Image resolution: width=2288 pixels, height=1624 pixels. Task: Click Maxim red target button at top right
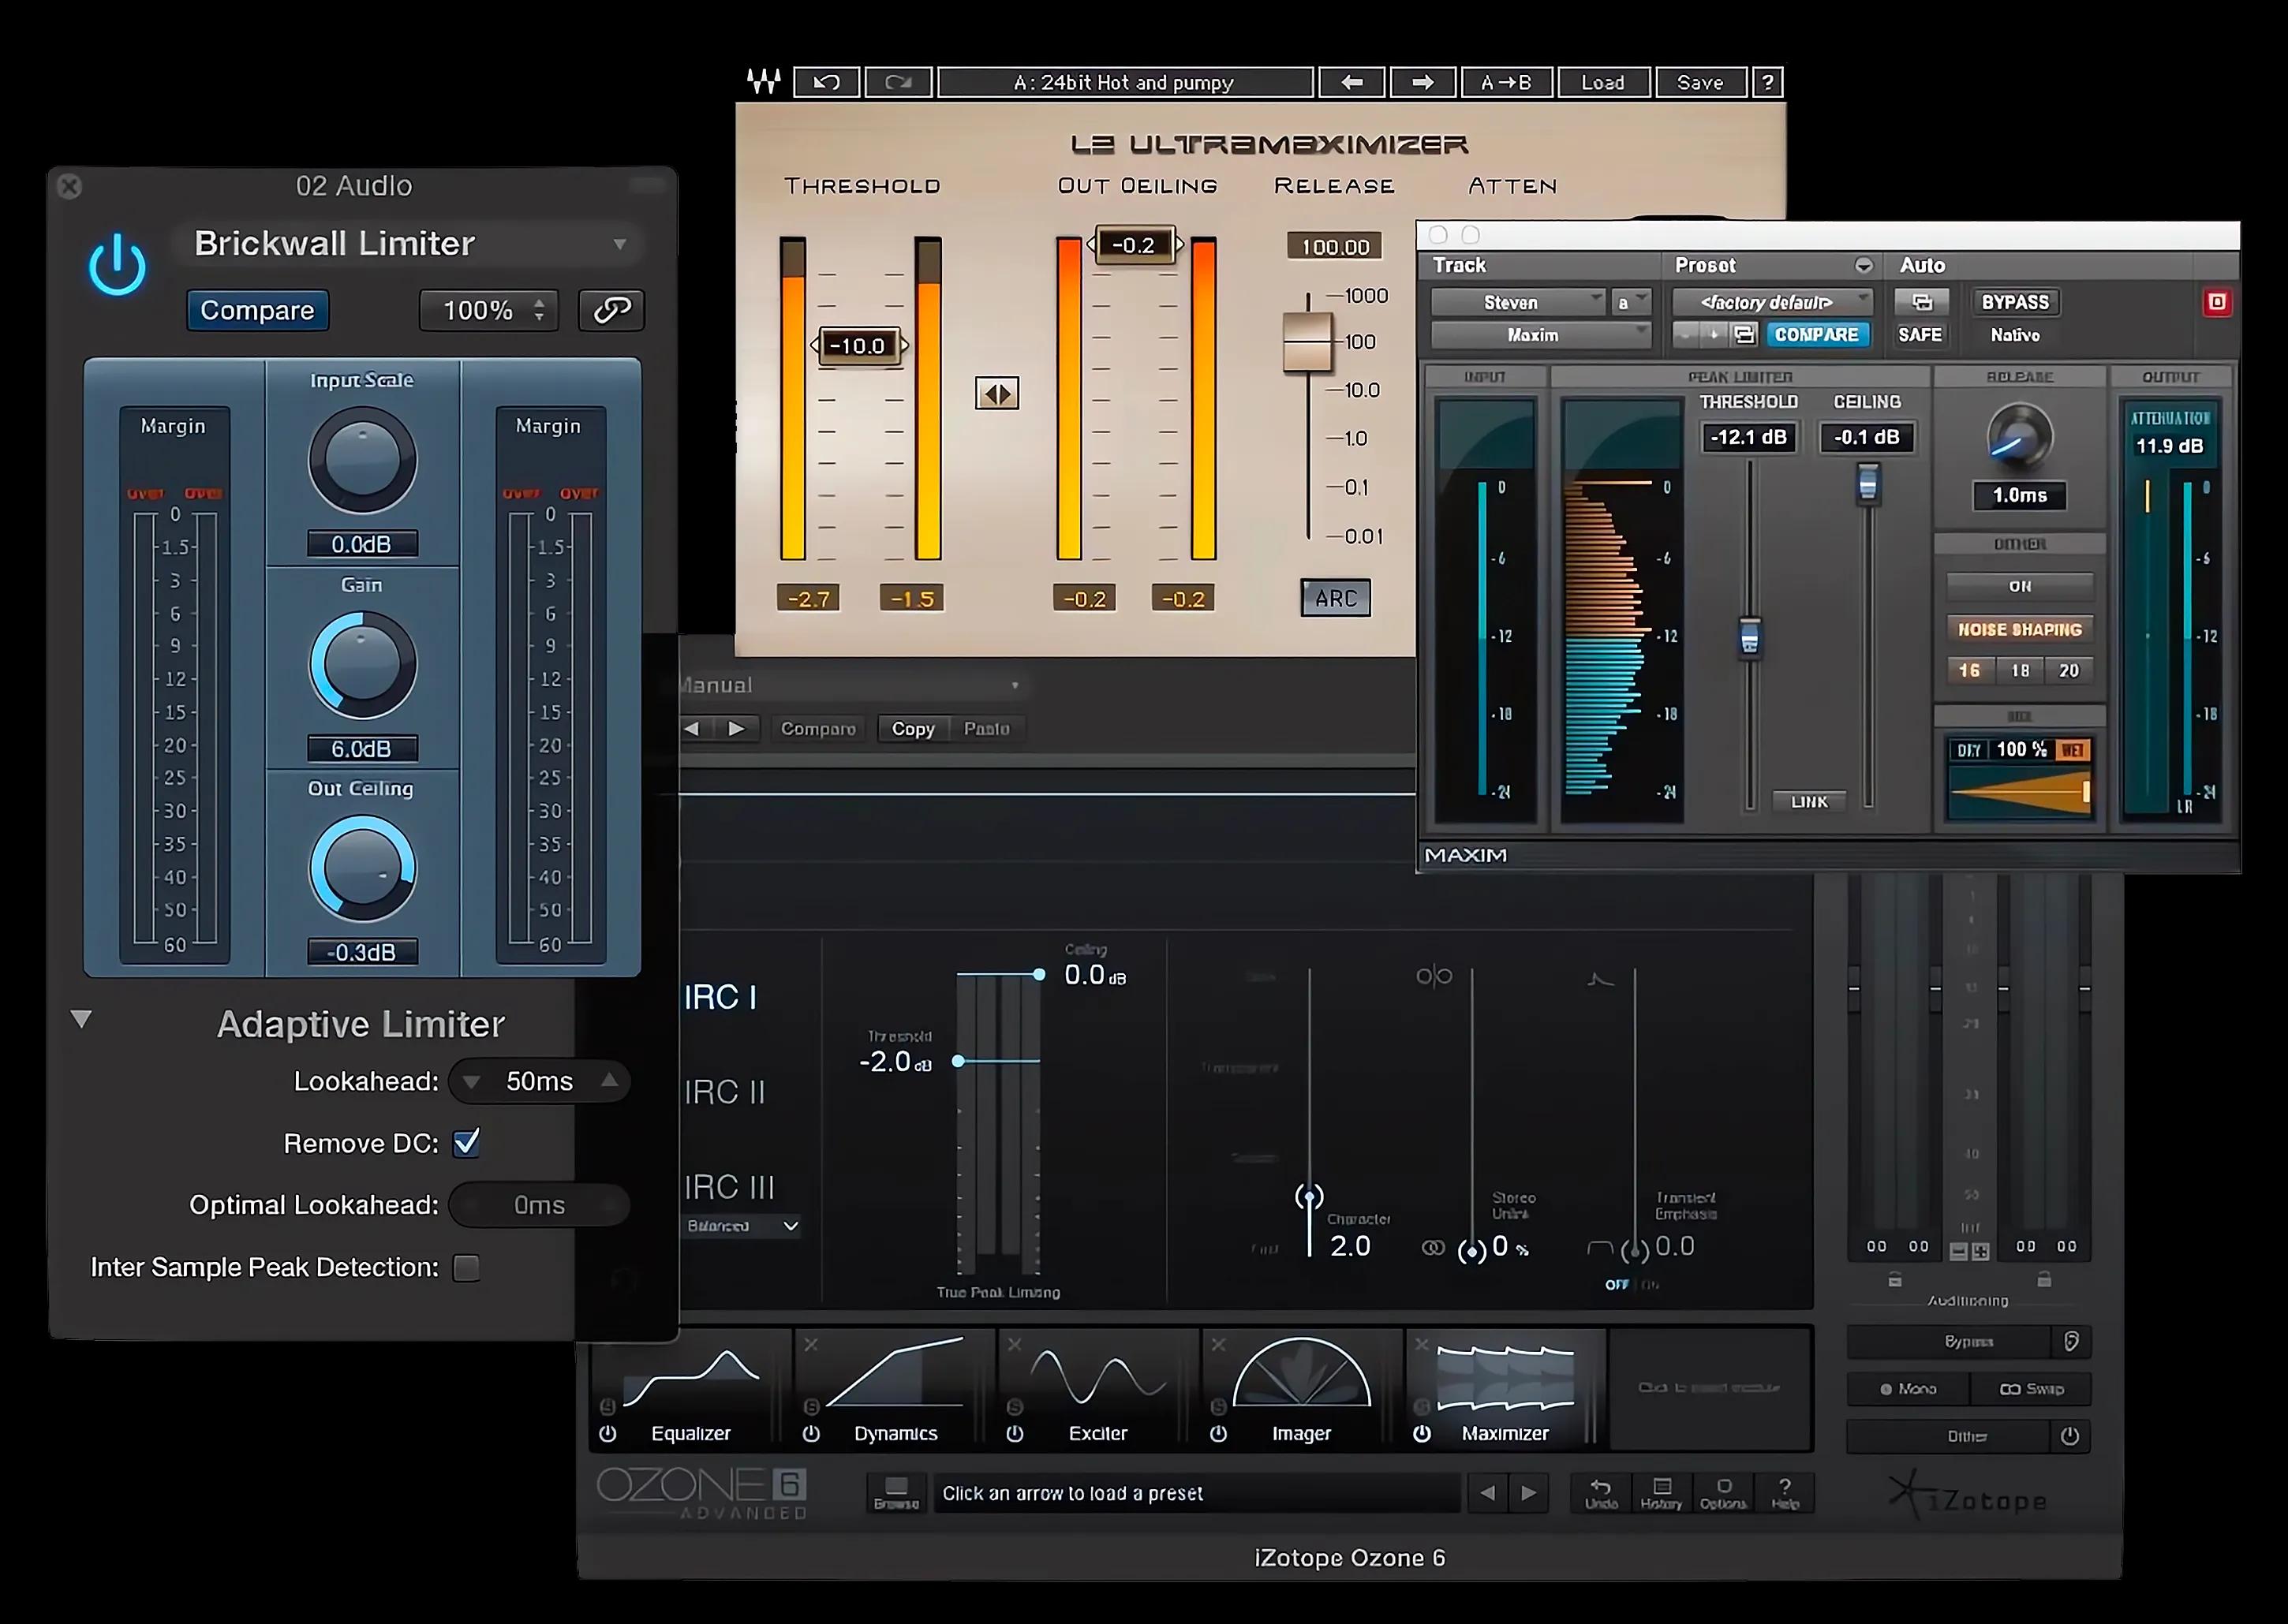pyautogui.click(x=2216, y=302)
